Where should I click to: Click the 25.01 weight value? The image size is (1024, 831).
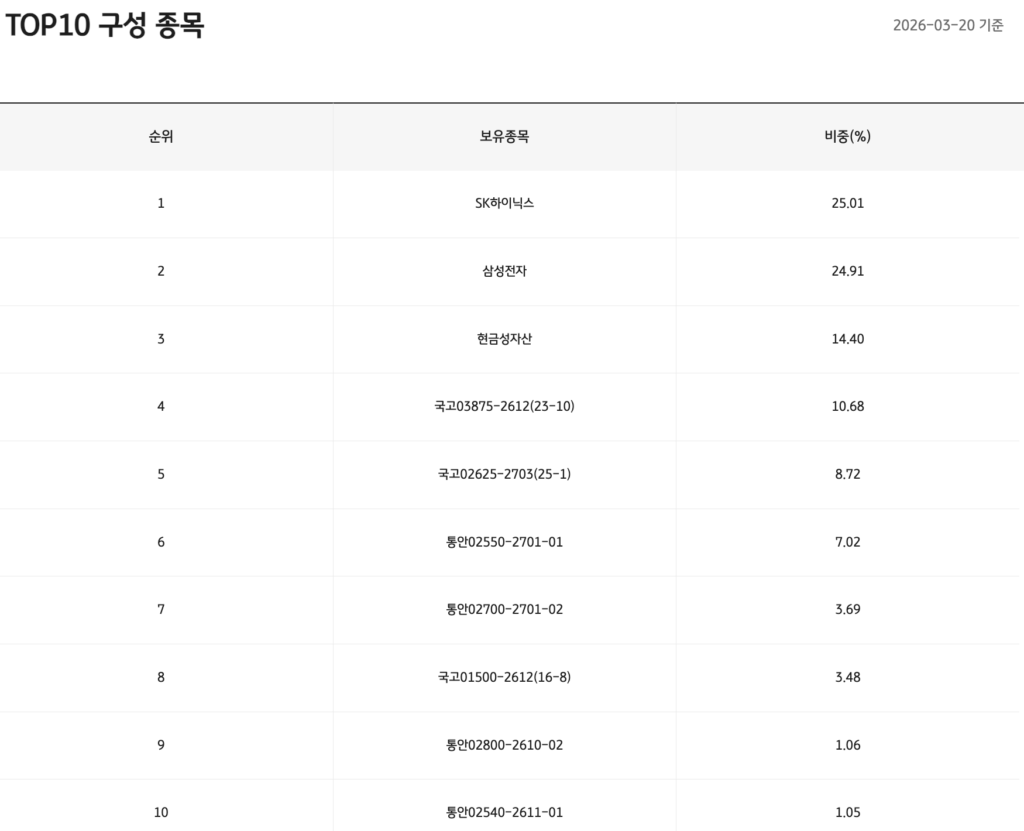coord(847,203)
